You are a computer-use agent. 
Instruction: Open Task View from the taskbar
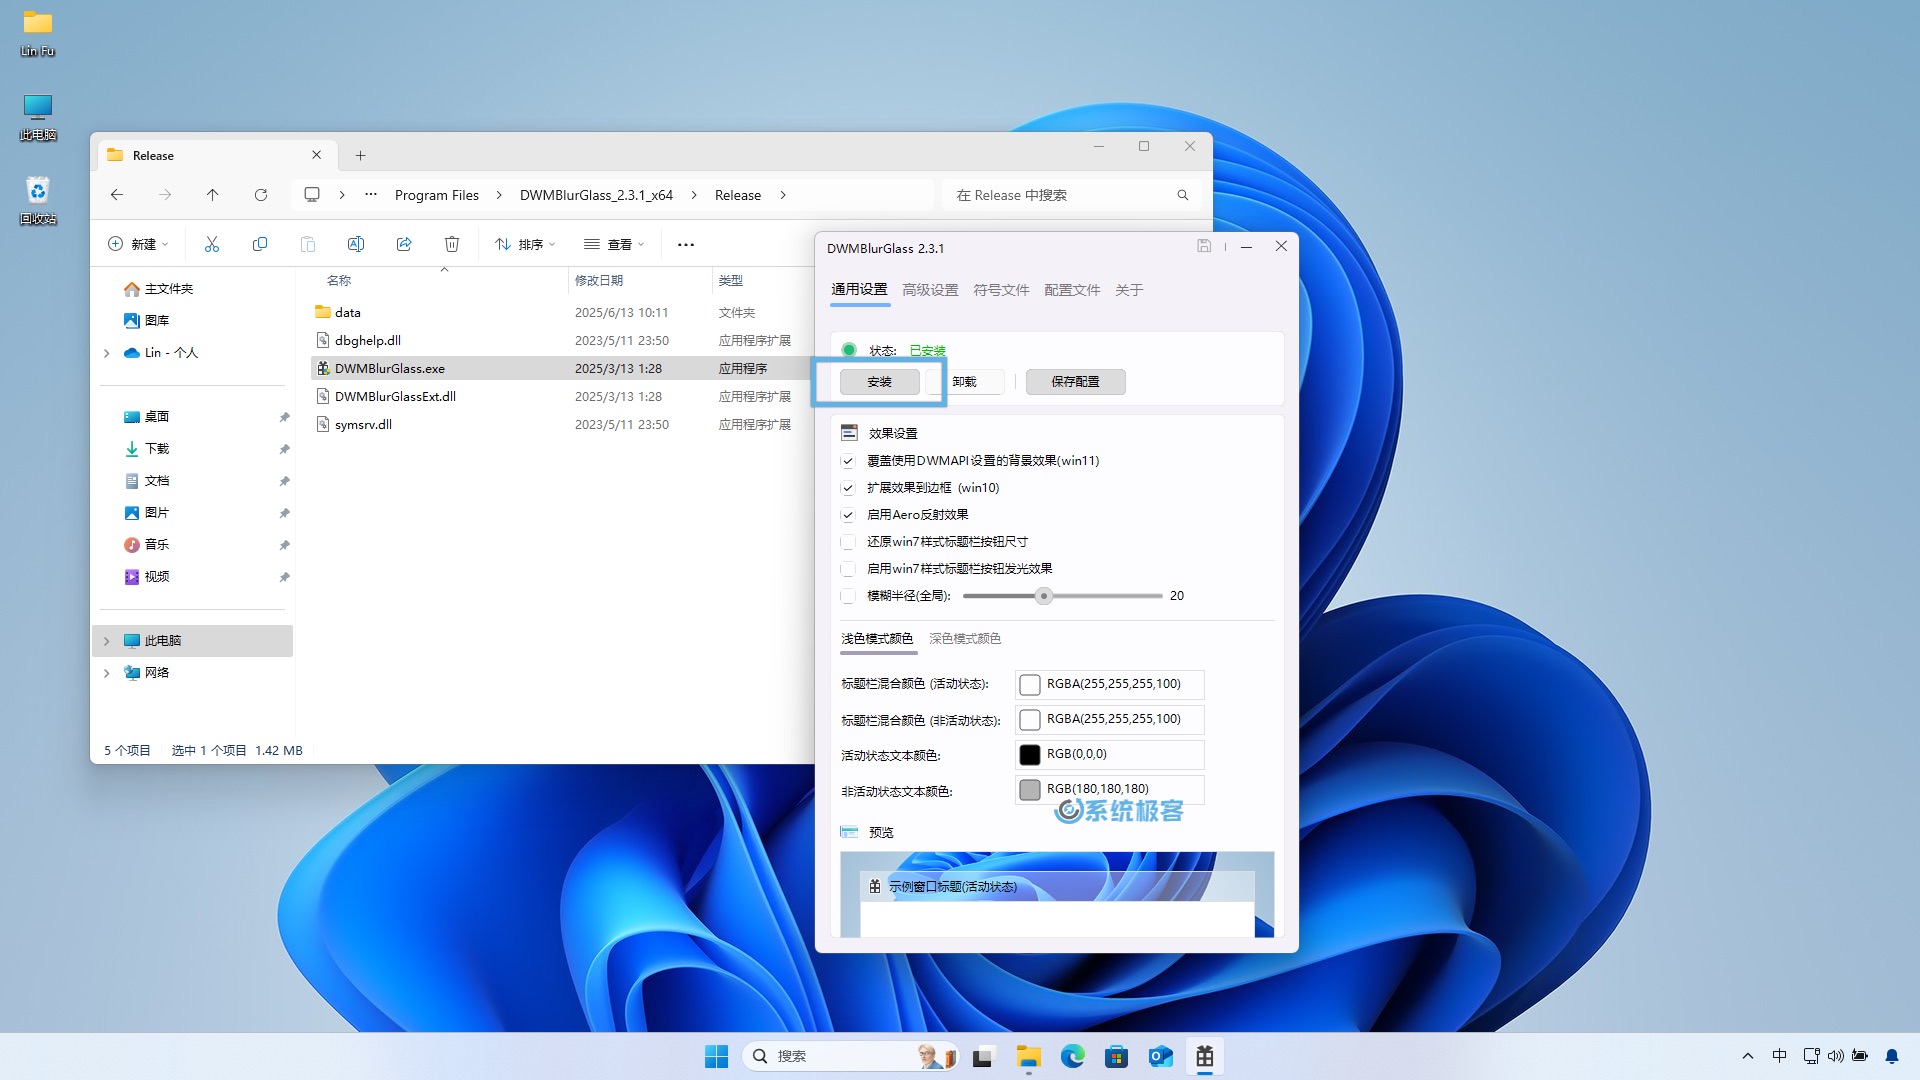point(985,1056)
